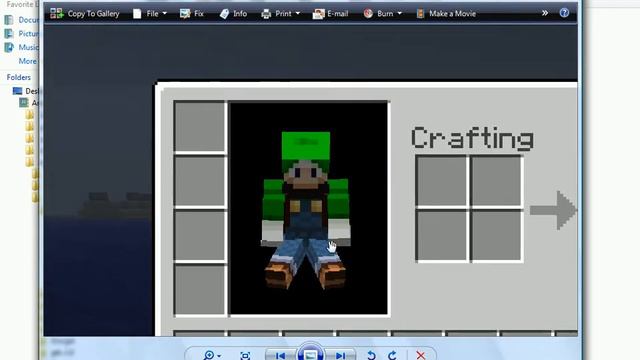Viewport: 640px width, 360px height.
Task: Select Desktop in the folder tree
Action: 32,91
